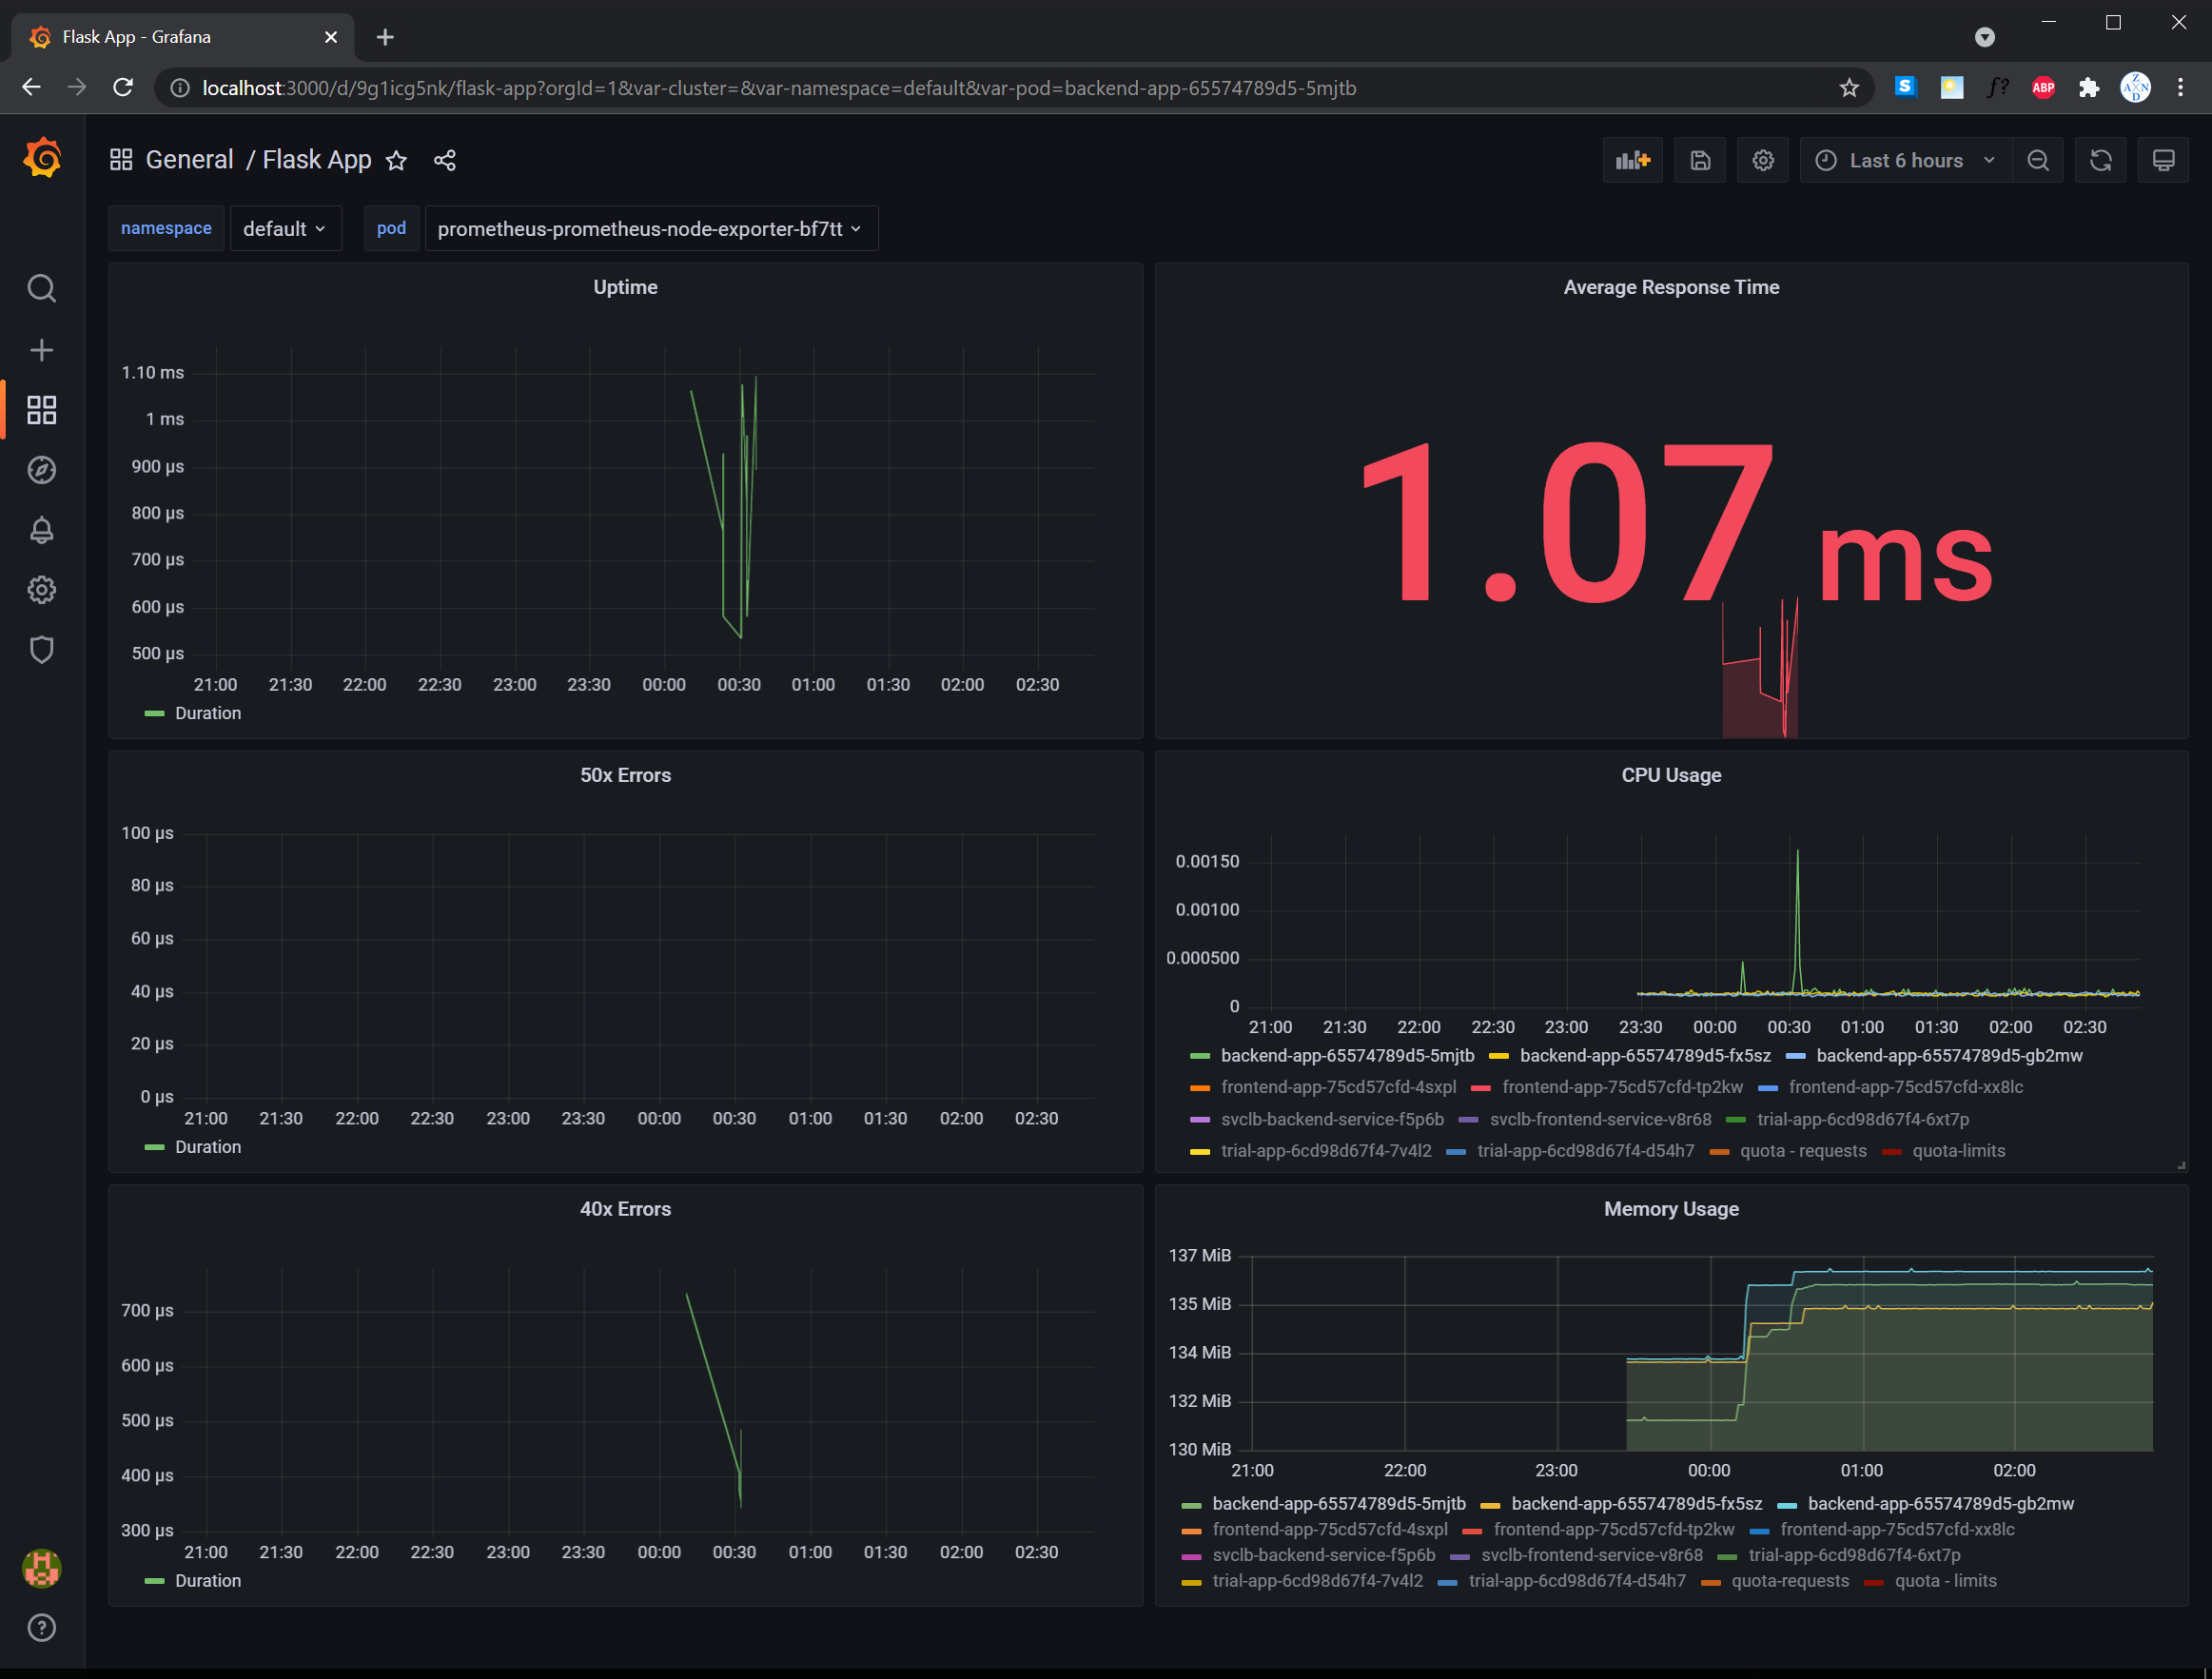The image size is (2212, 1679).
Task: Expand the namespace default dropdown
Action: (x=285, y=229)
